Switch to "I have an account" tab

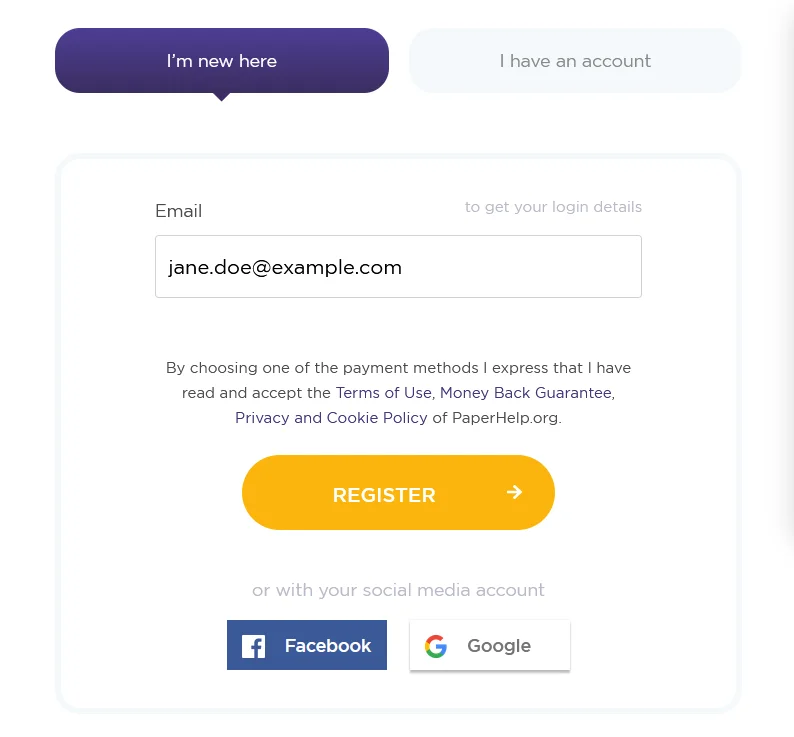[575, 61]
